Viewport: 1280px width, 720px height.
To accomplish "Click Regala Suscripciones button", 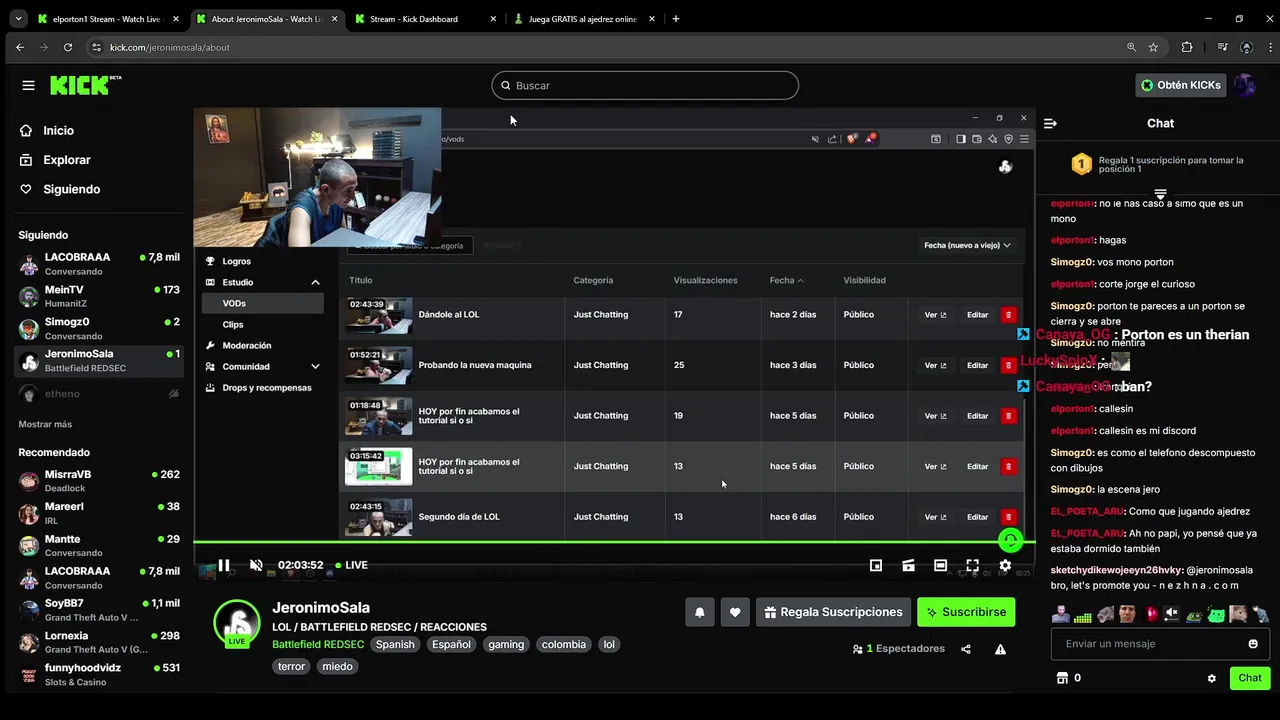I will pyautogui.click(x=833, y=612).
